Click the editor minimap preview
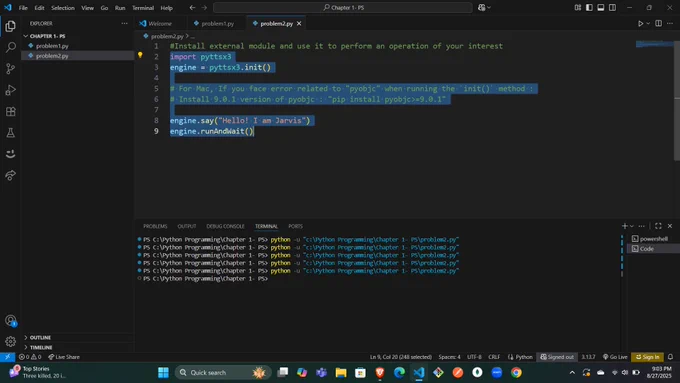This screenshot has height=383, width=680. click(655, 44)
